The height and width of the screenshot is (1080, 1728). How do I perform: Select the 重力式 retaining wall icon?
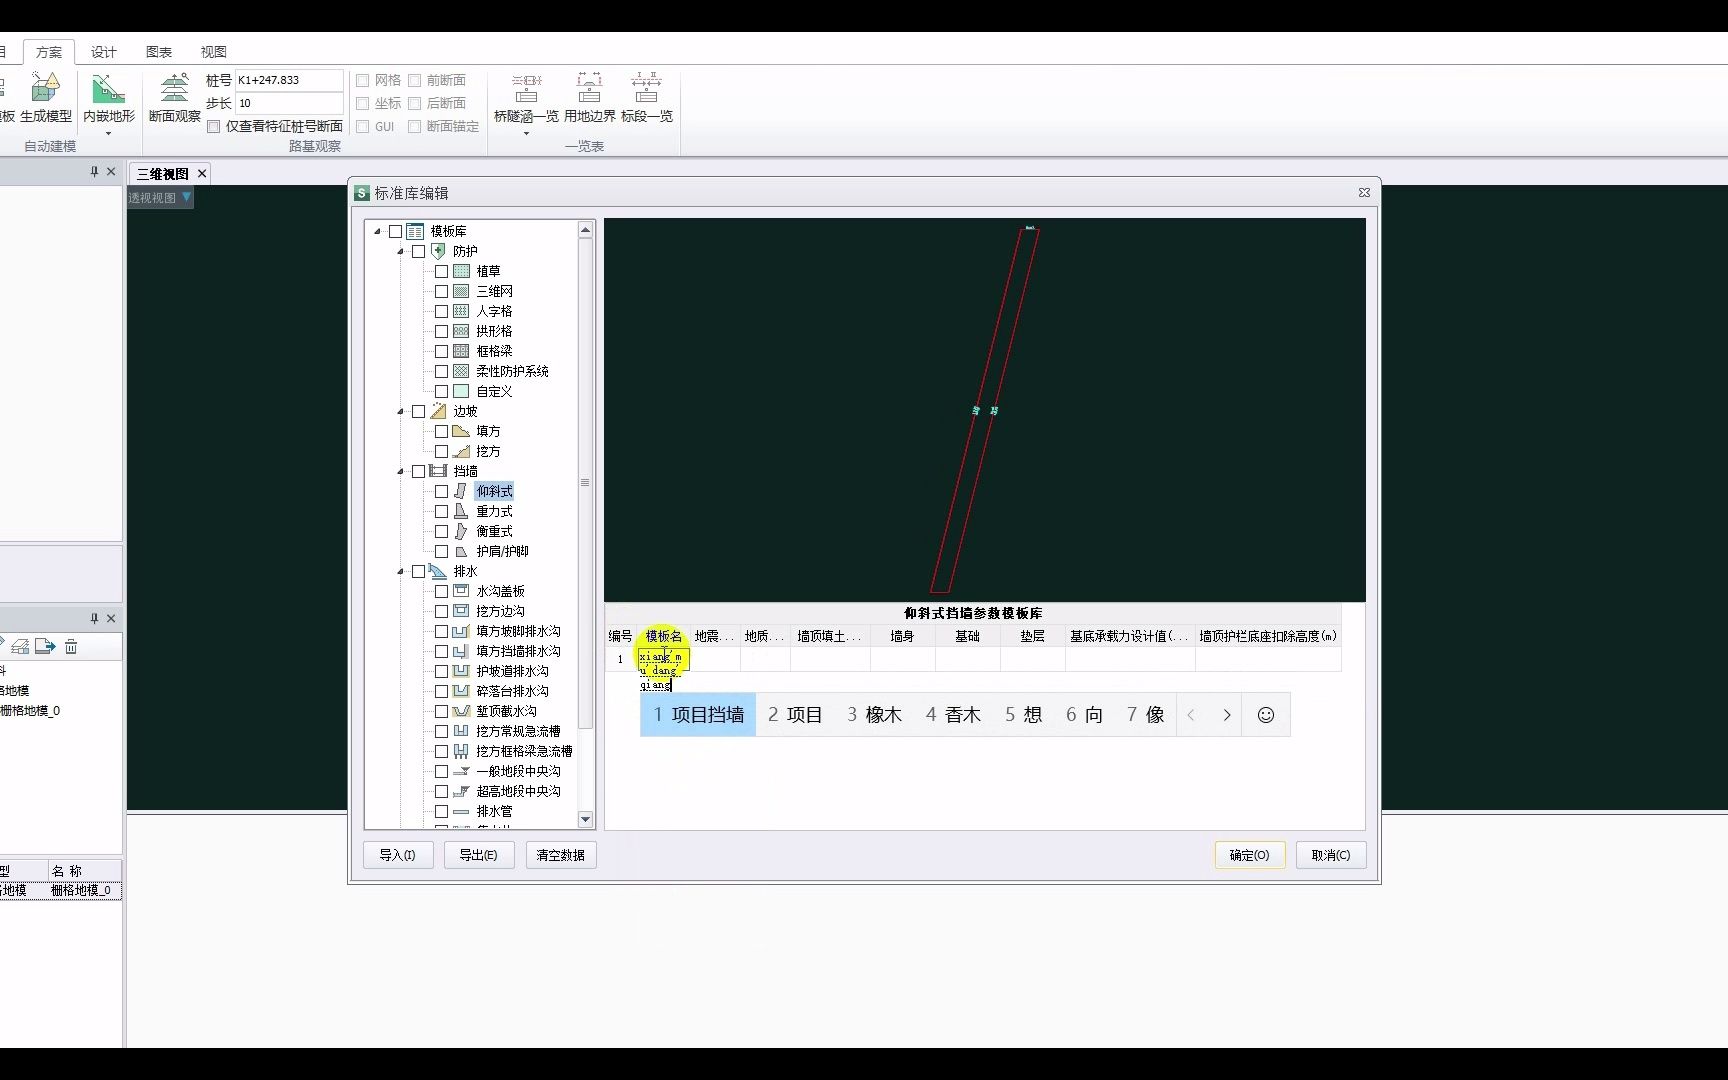tap(461, 511)
